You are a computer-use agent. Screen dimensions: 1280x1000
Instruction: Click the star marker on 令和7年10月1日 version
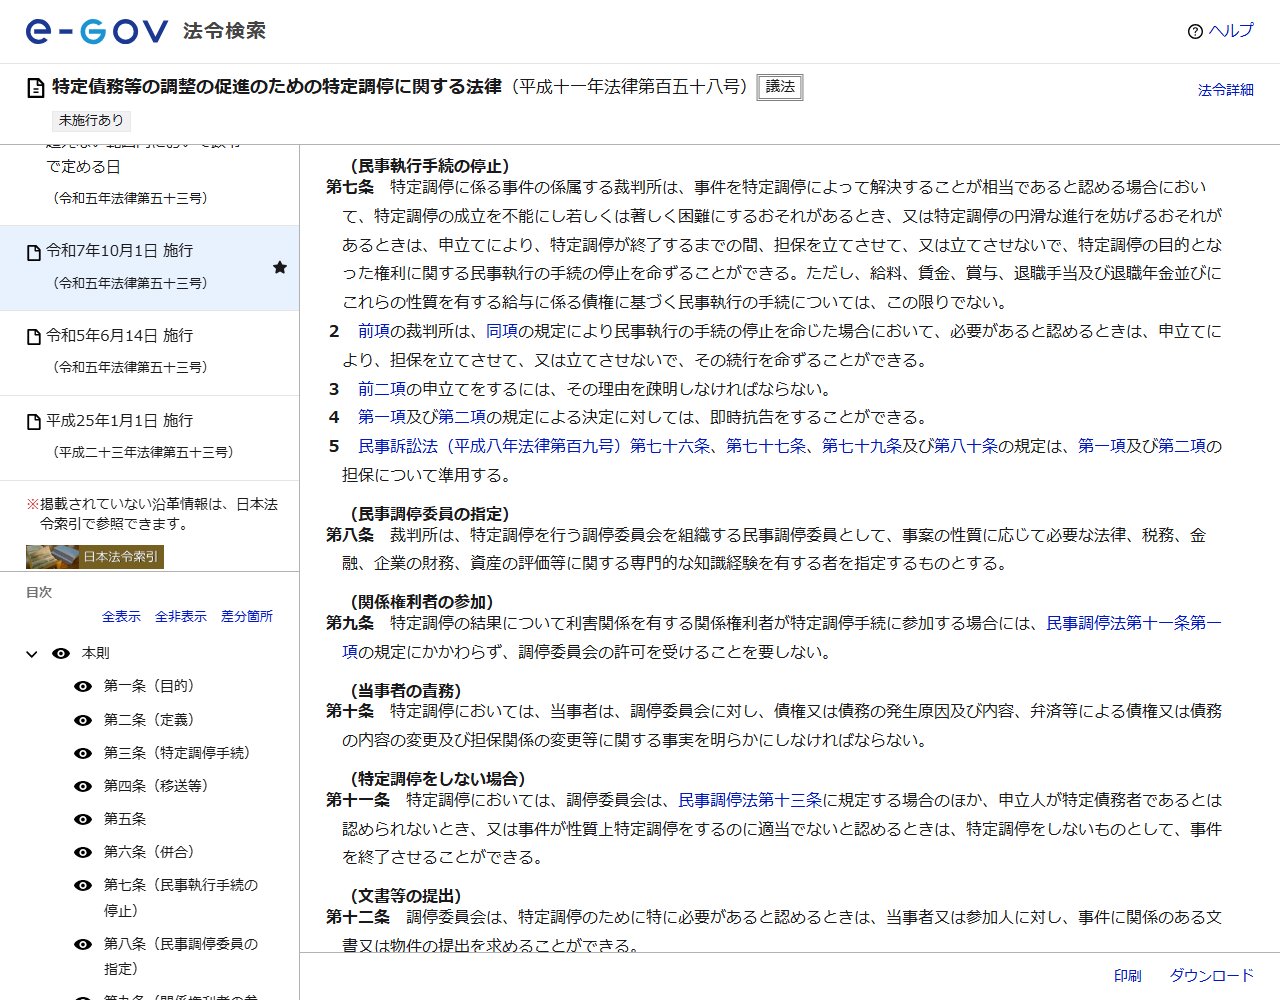click(x=280, y=267)
